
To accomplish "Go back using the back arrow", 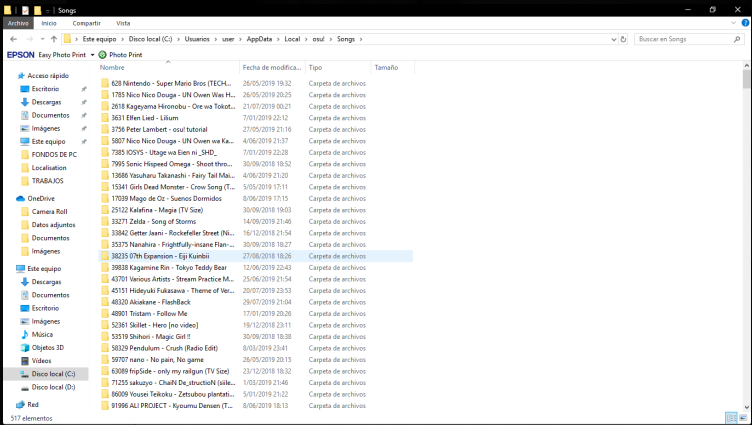I will pyautogui.click(x=13, y=39).
